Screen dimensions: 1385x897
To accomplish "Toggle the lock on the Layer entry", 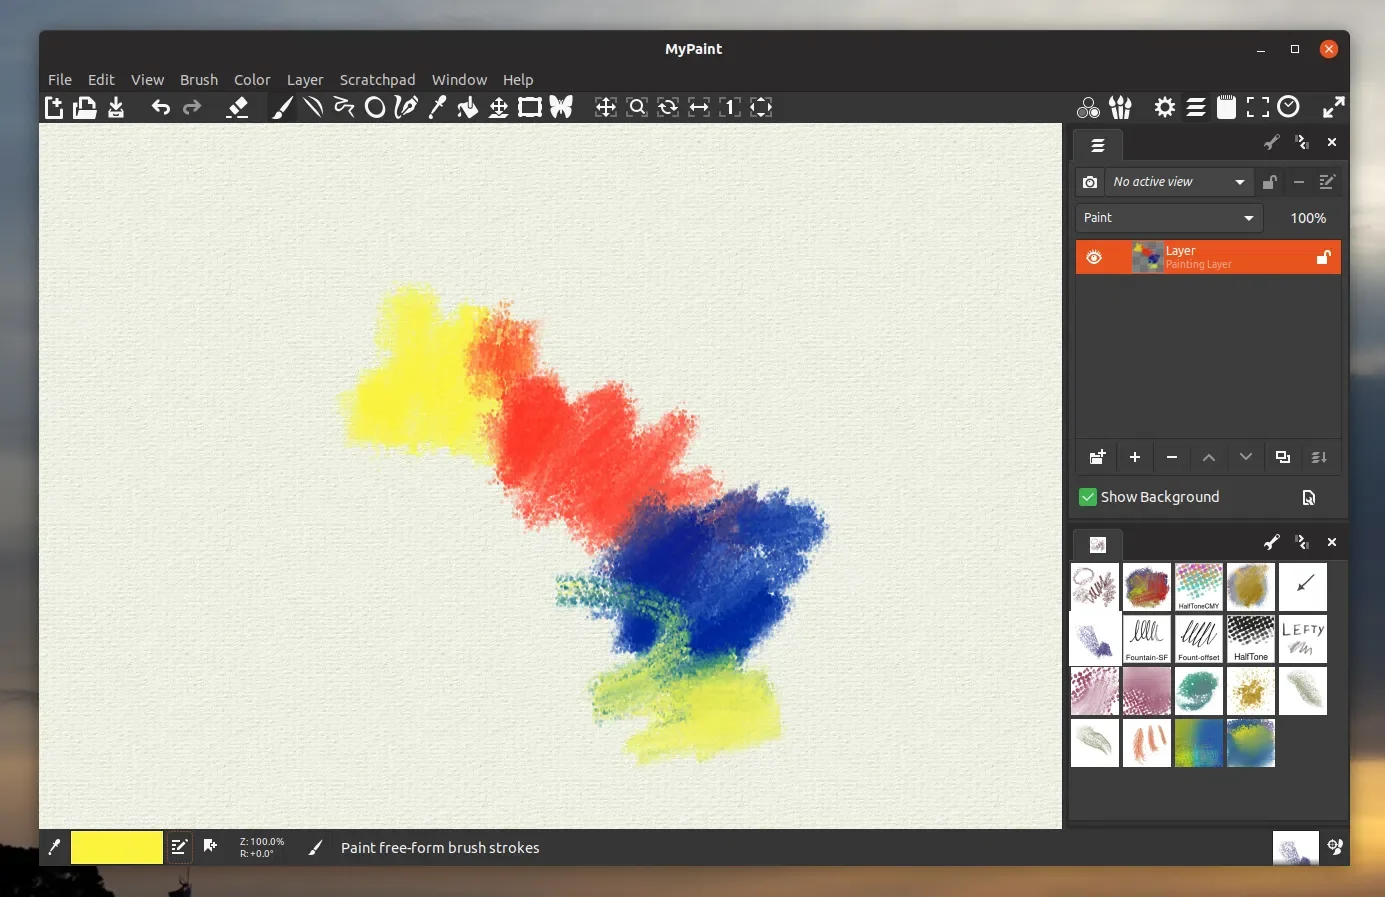I will 1323,257.
